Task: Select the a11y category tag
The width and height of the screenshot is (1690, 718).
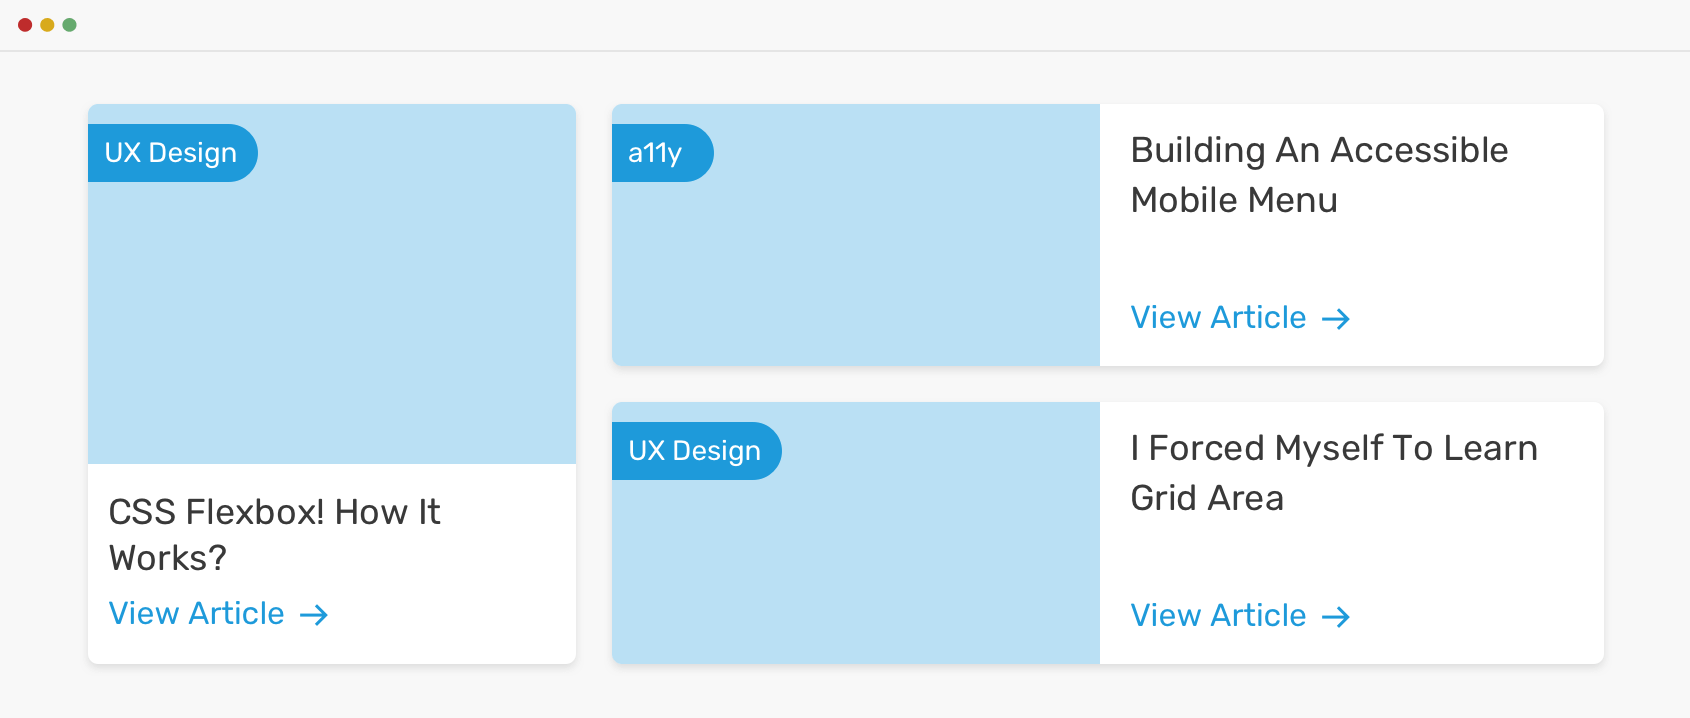Action: (x=656, y=153)
